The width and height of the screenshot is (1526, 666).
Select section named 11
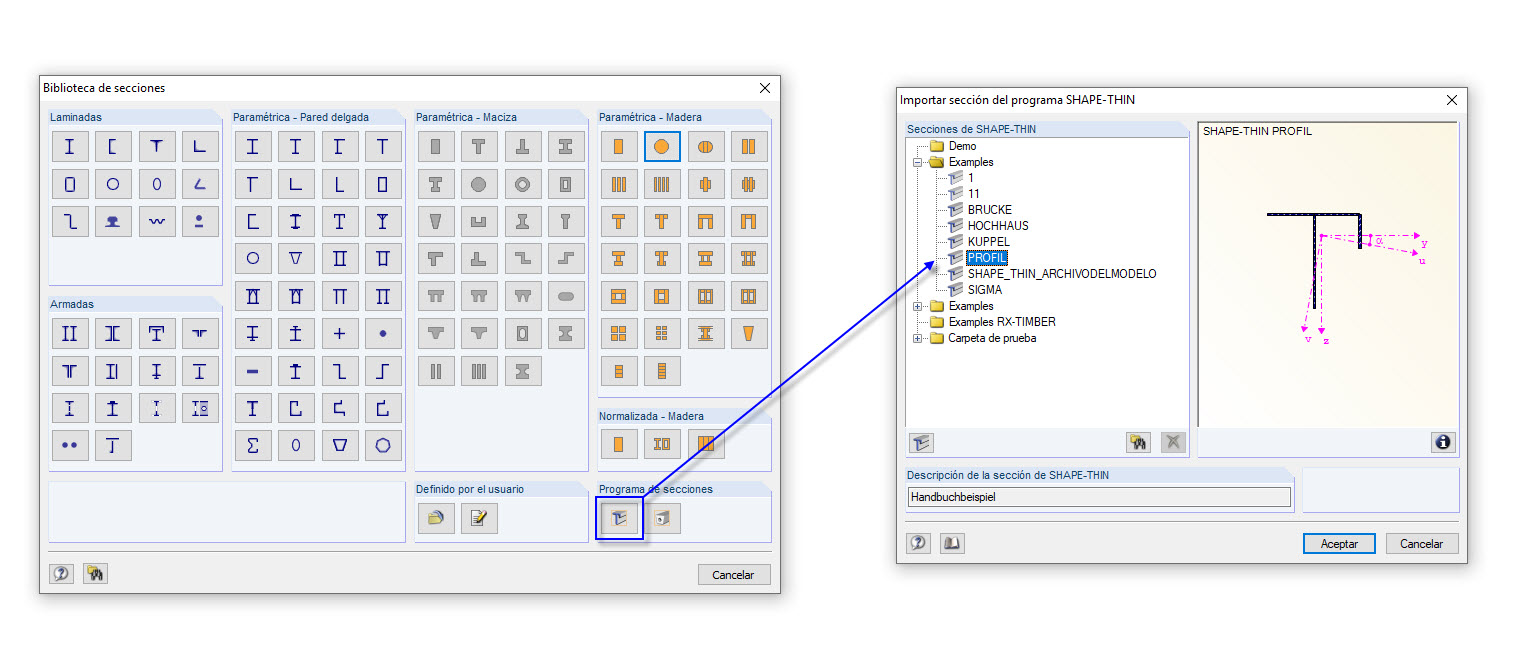[x=973, y=194]
